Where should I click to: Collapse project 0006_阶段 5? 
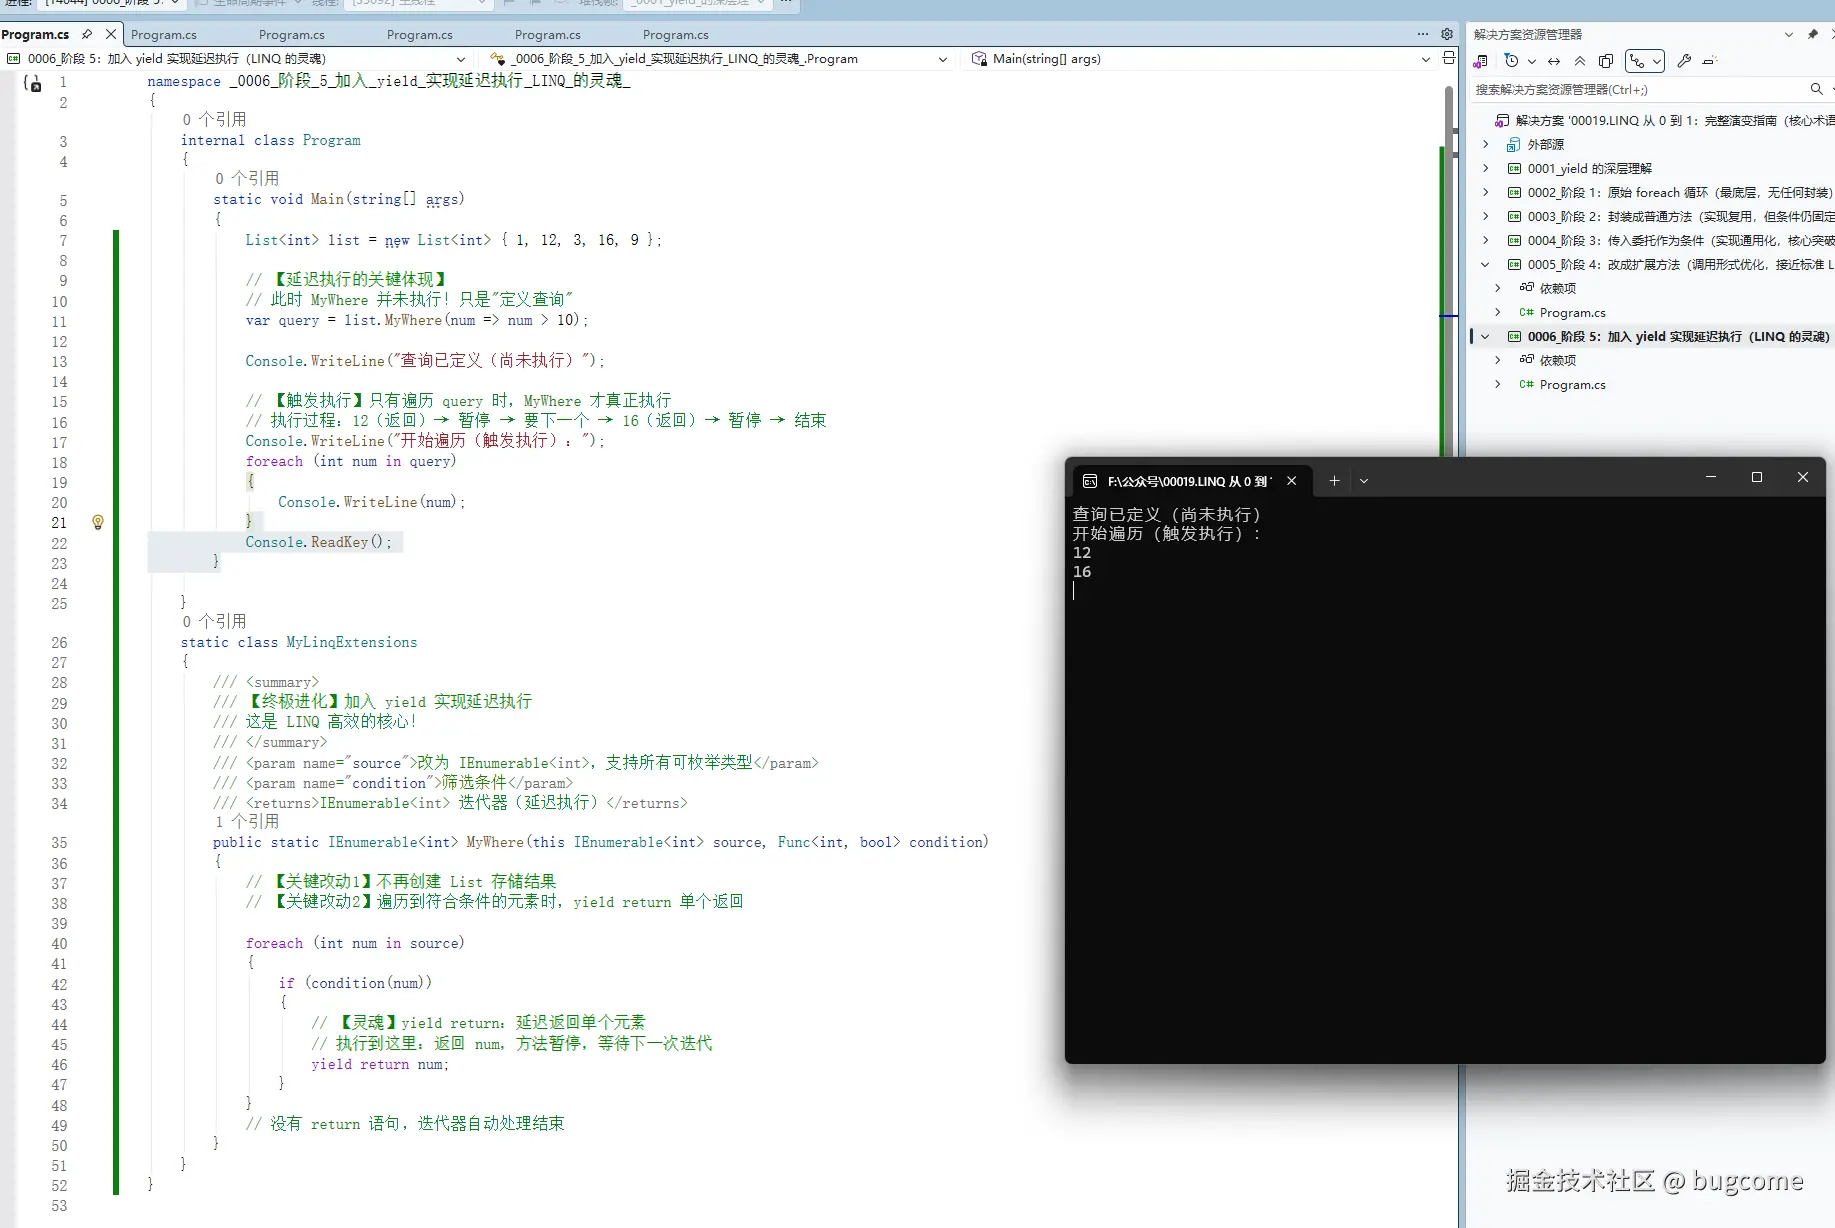click(1485, 336)
